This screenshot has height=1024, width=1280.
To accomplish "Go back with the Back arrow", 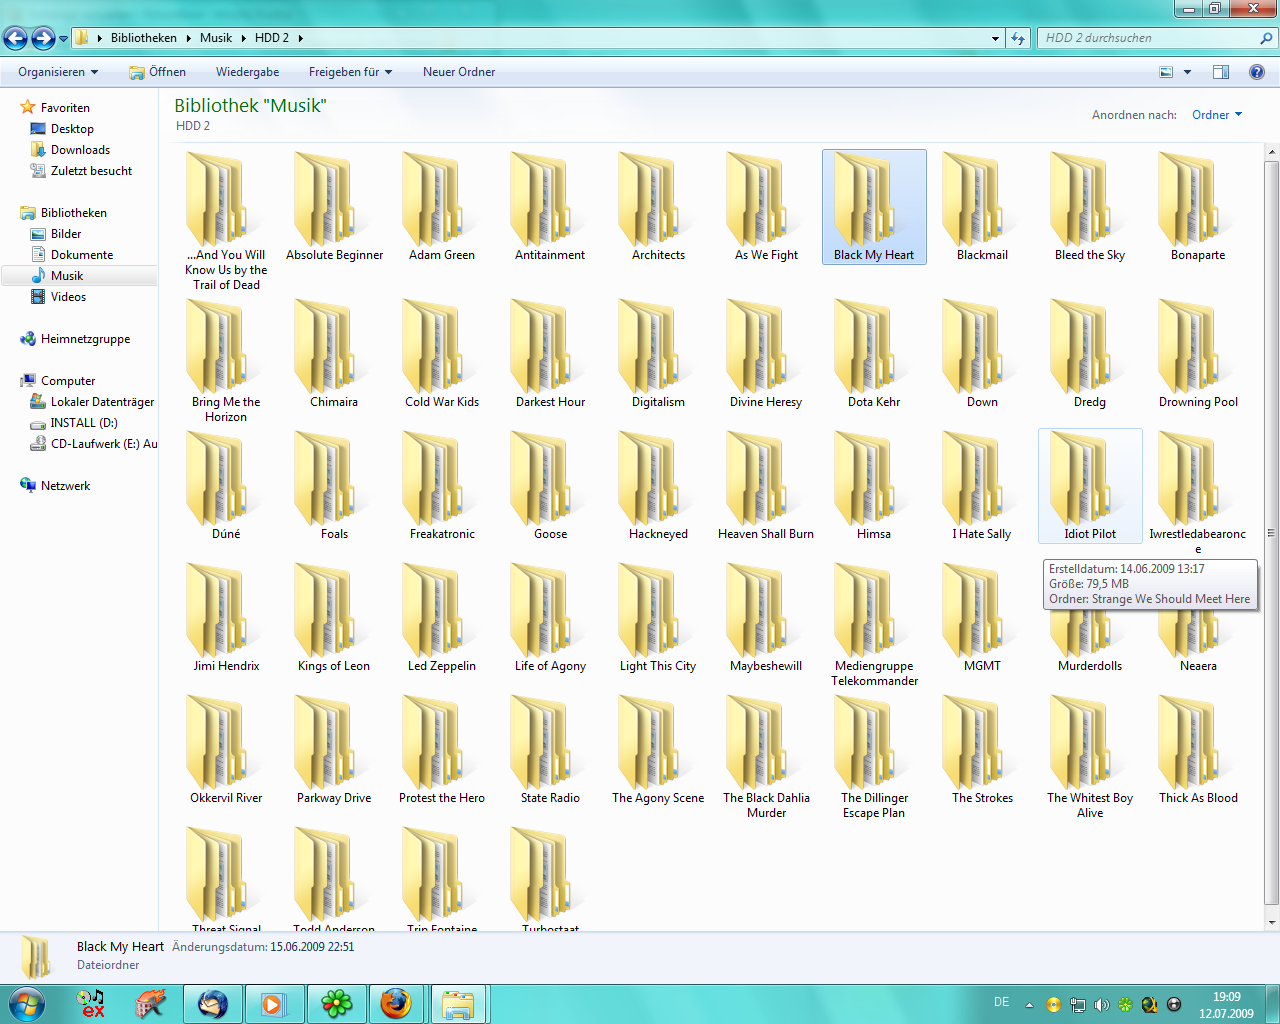I will (x=16, y=38).
